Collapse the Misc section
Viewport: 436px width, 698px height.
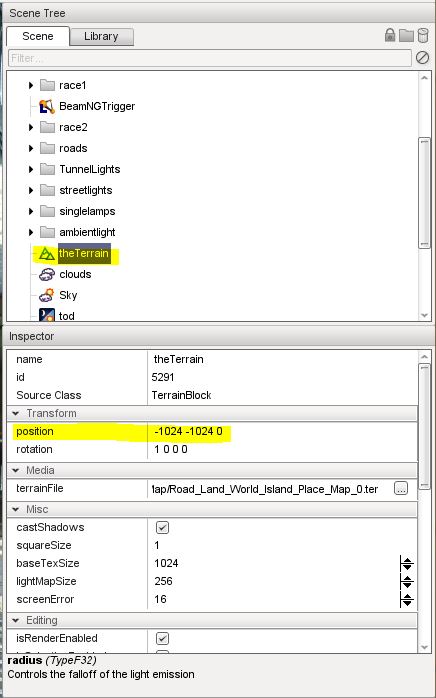point(16,510)
